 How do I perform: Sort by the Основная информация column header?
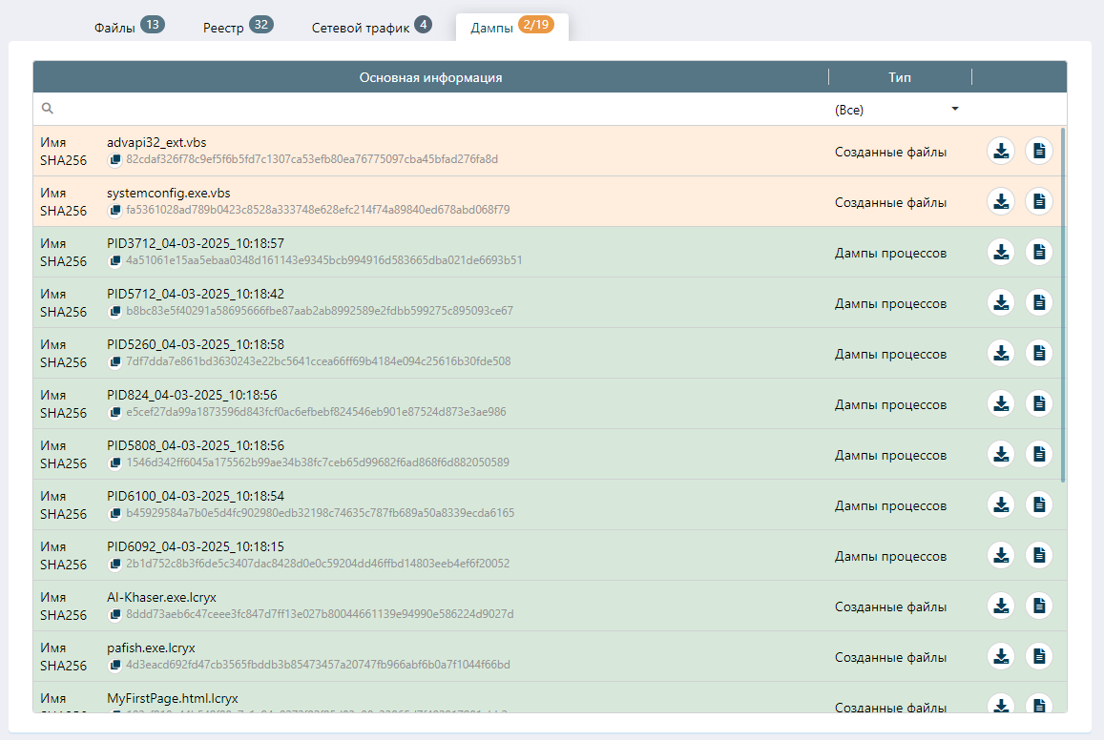[x=430, y=77]
